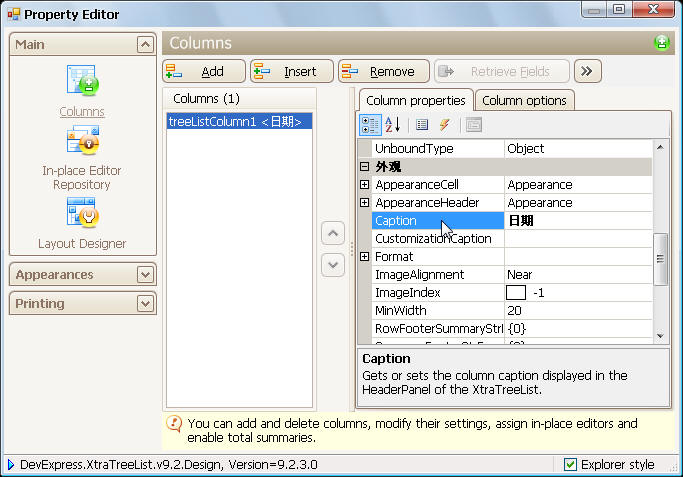
Task: Expand the AppearanceCell property
Action: (365, 185)
